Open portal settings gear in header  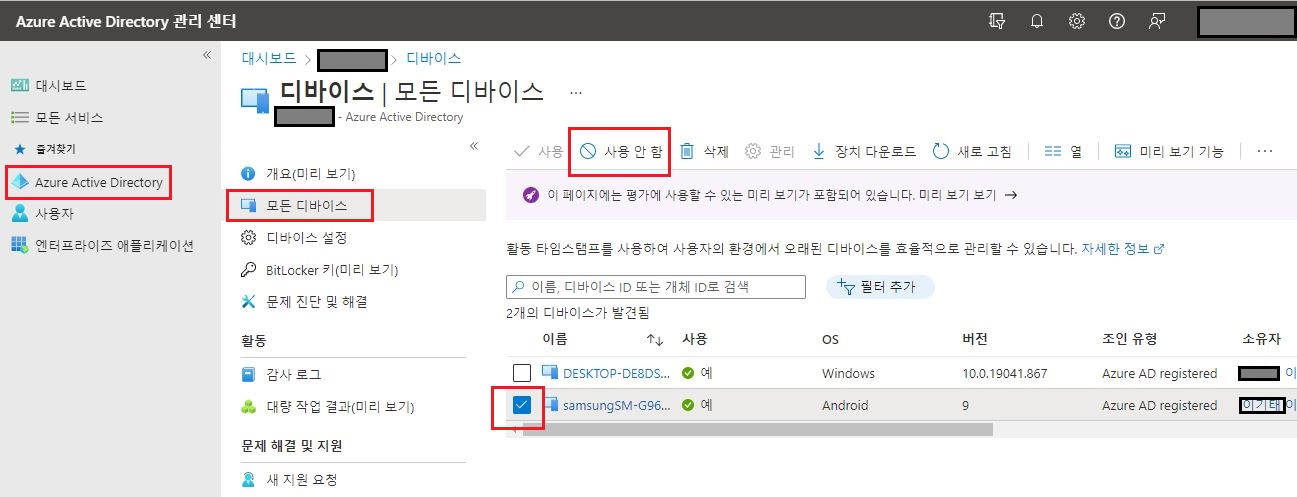tap(1077, 21)
